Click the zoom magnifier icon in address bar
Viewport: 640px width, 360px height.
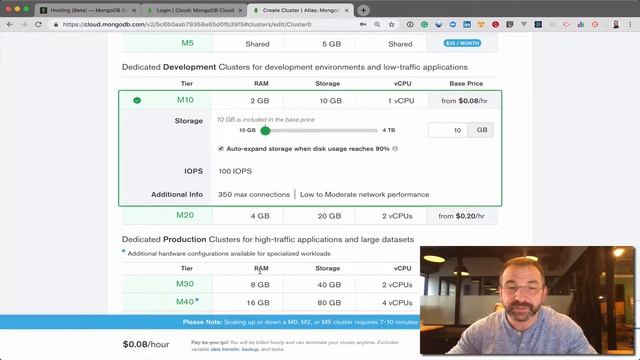point(377,24)
